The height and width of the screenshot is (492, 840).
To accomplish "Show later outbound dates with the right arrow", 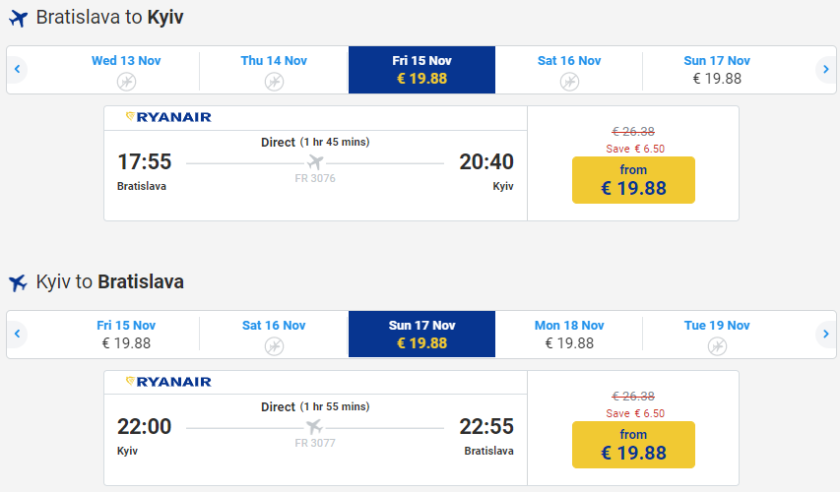I will pyautogui.click(x=824, y=70).
